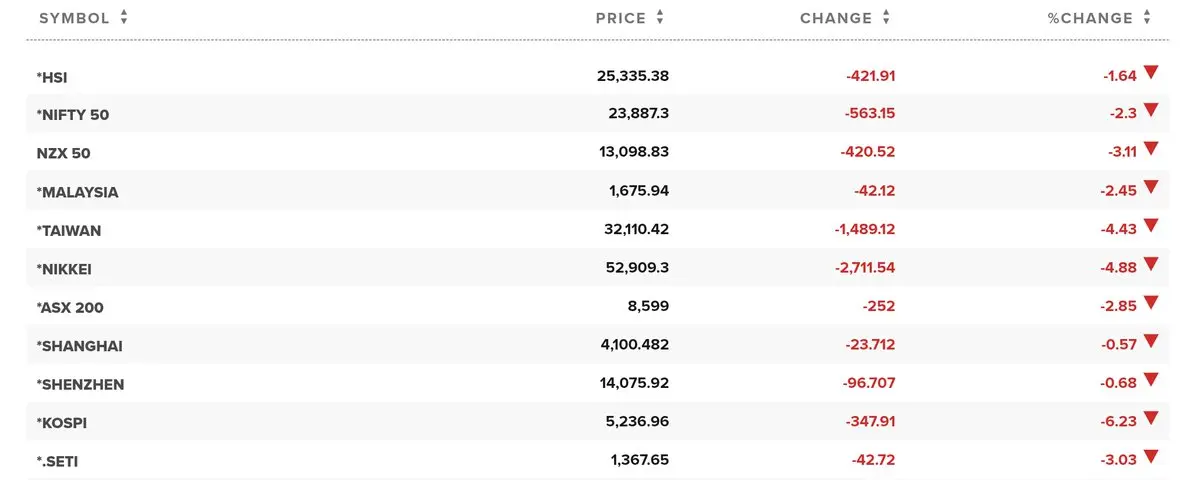Select the NZX 50 symbol

point(64,153)
